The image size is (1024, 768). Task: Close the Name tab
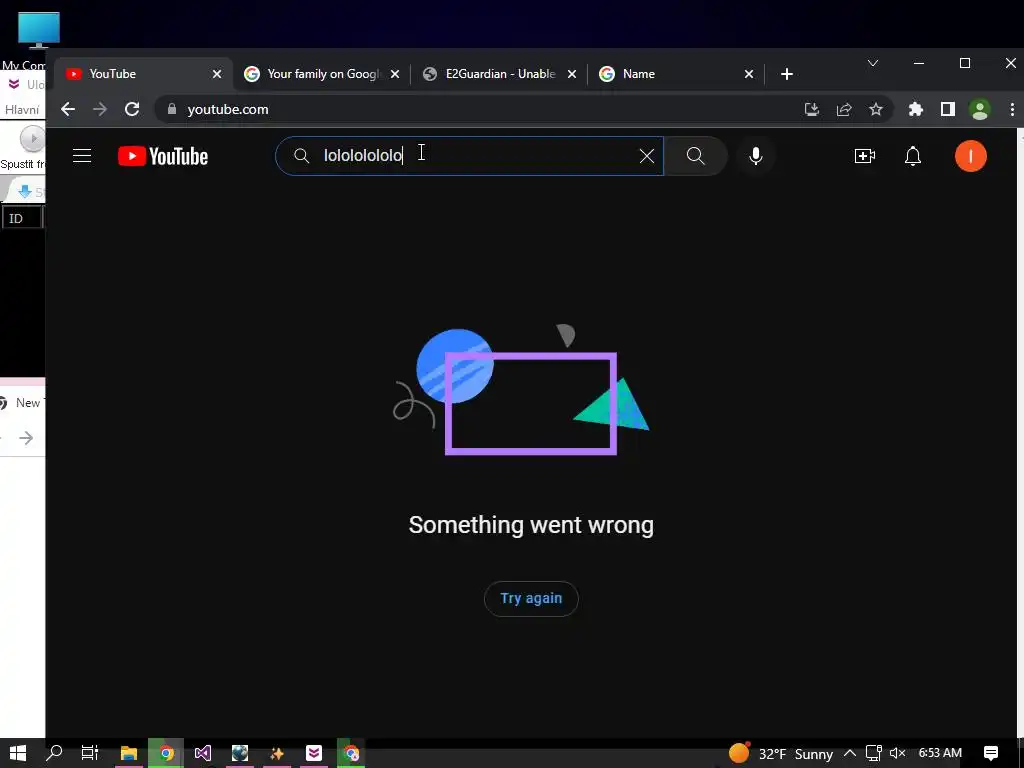749,74
